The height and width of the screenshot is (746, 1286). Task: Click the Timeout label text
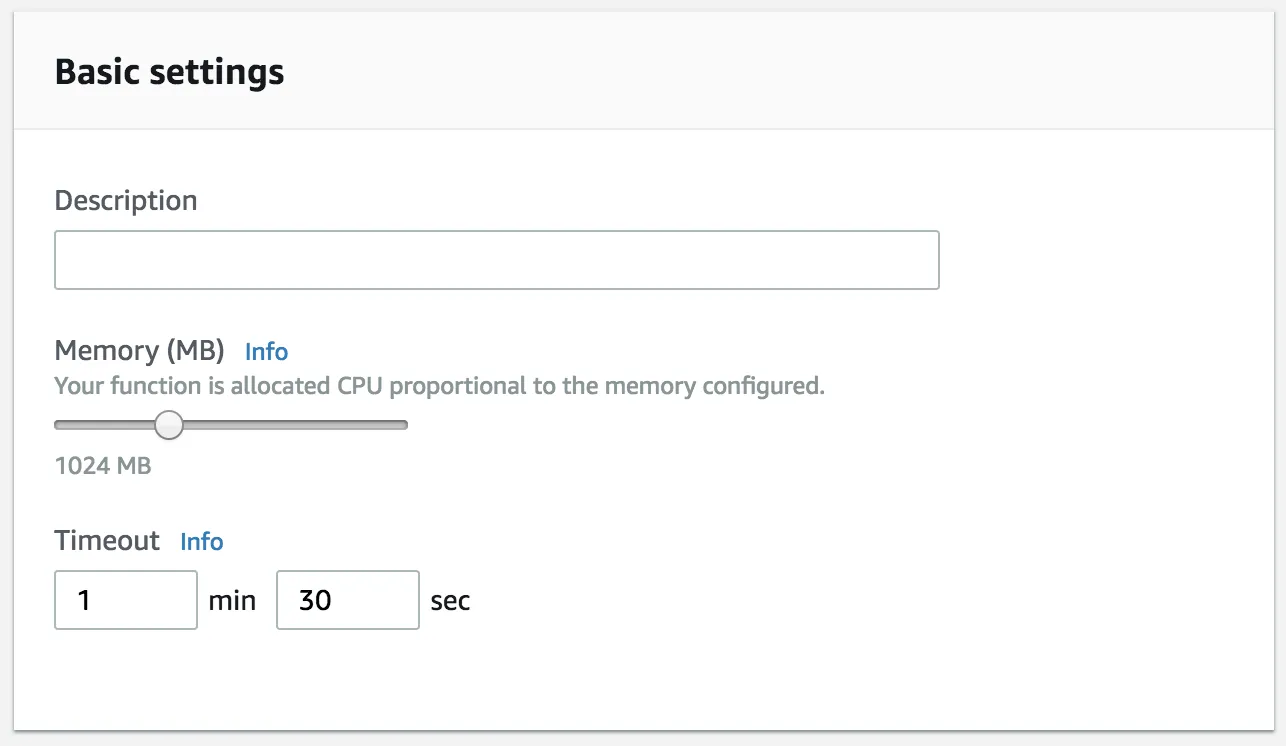107,541
